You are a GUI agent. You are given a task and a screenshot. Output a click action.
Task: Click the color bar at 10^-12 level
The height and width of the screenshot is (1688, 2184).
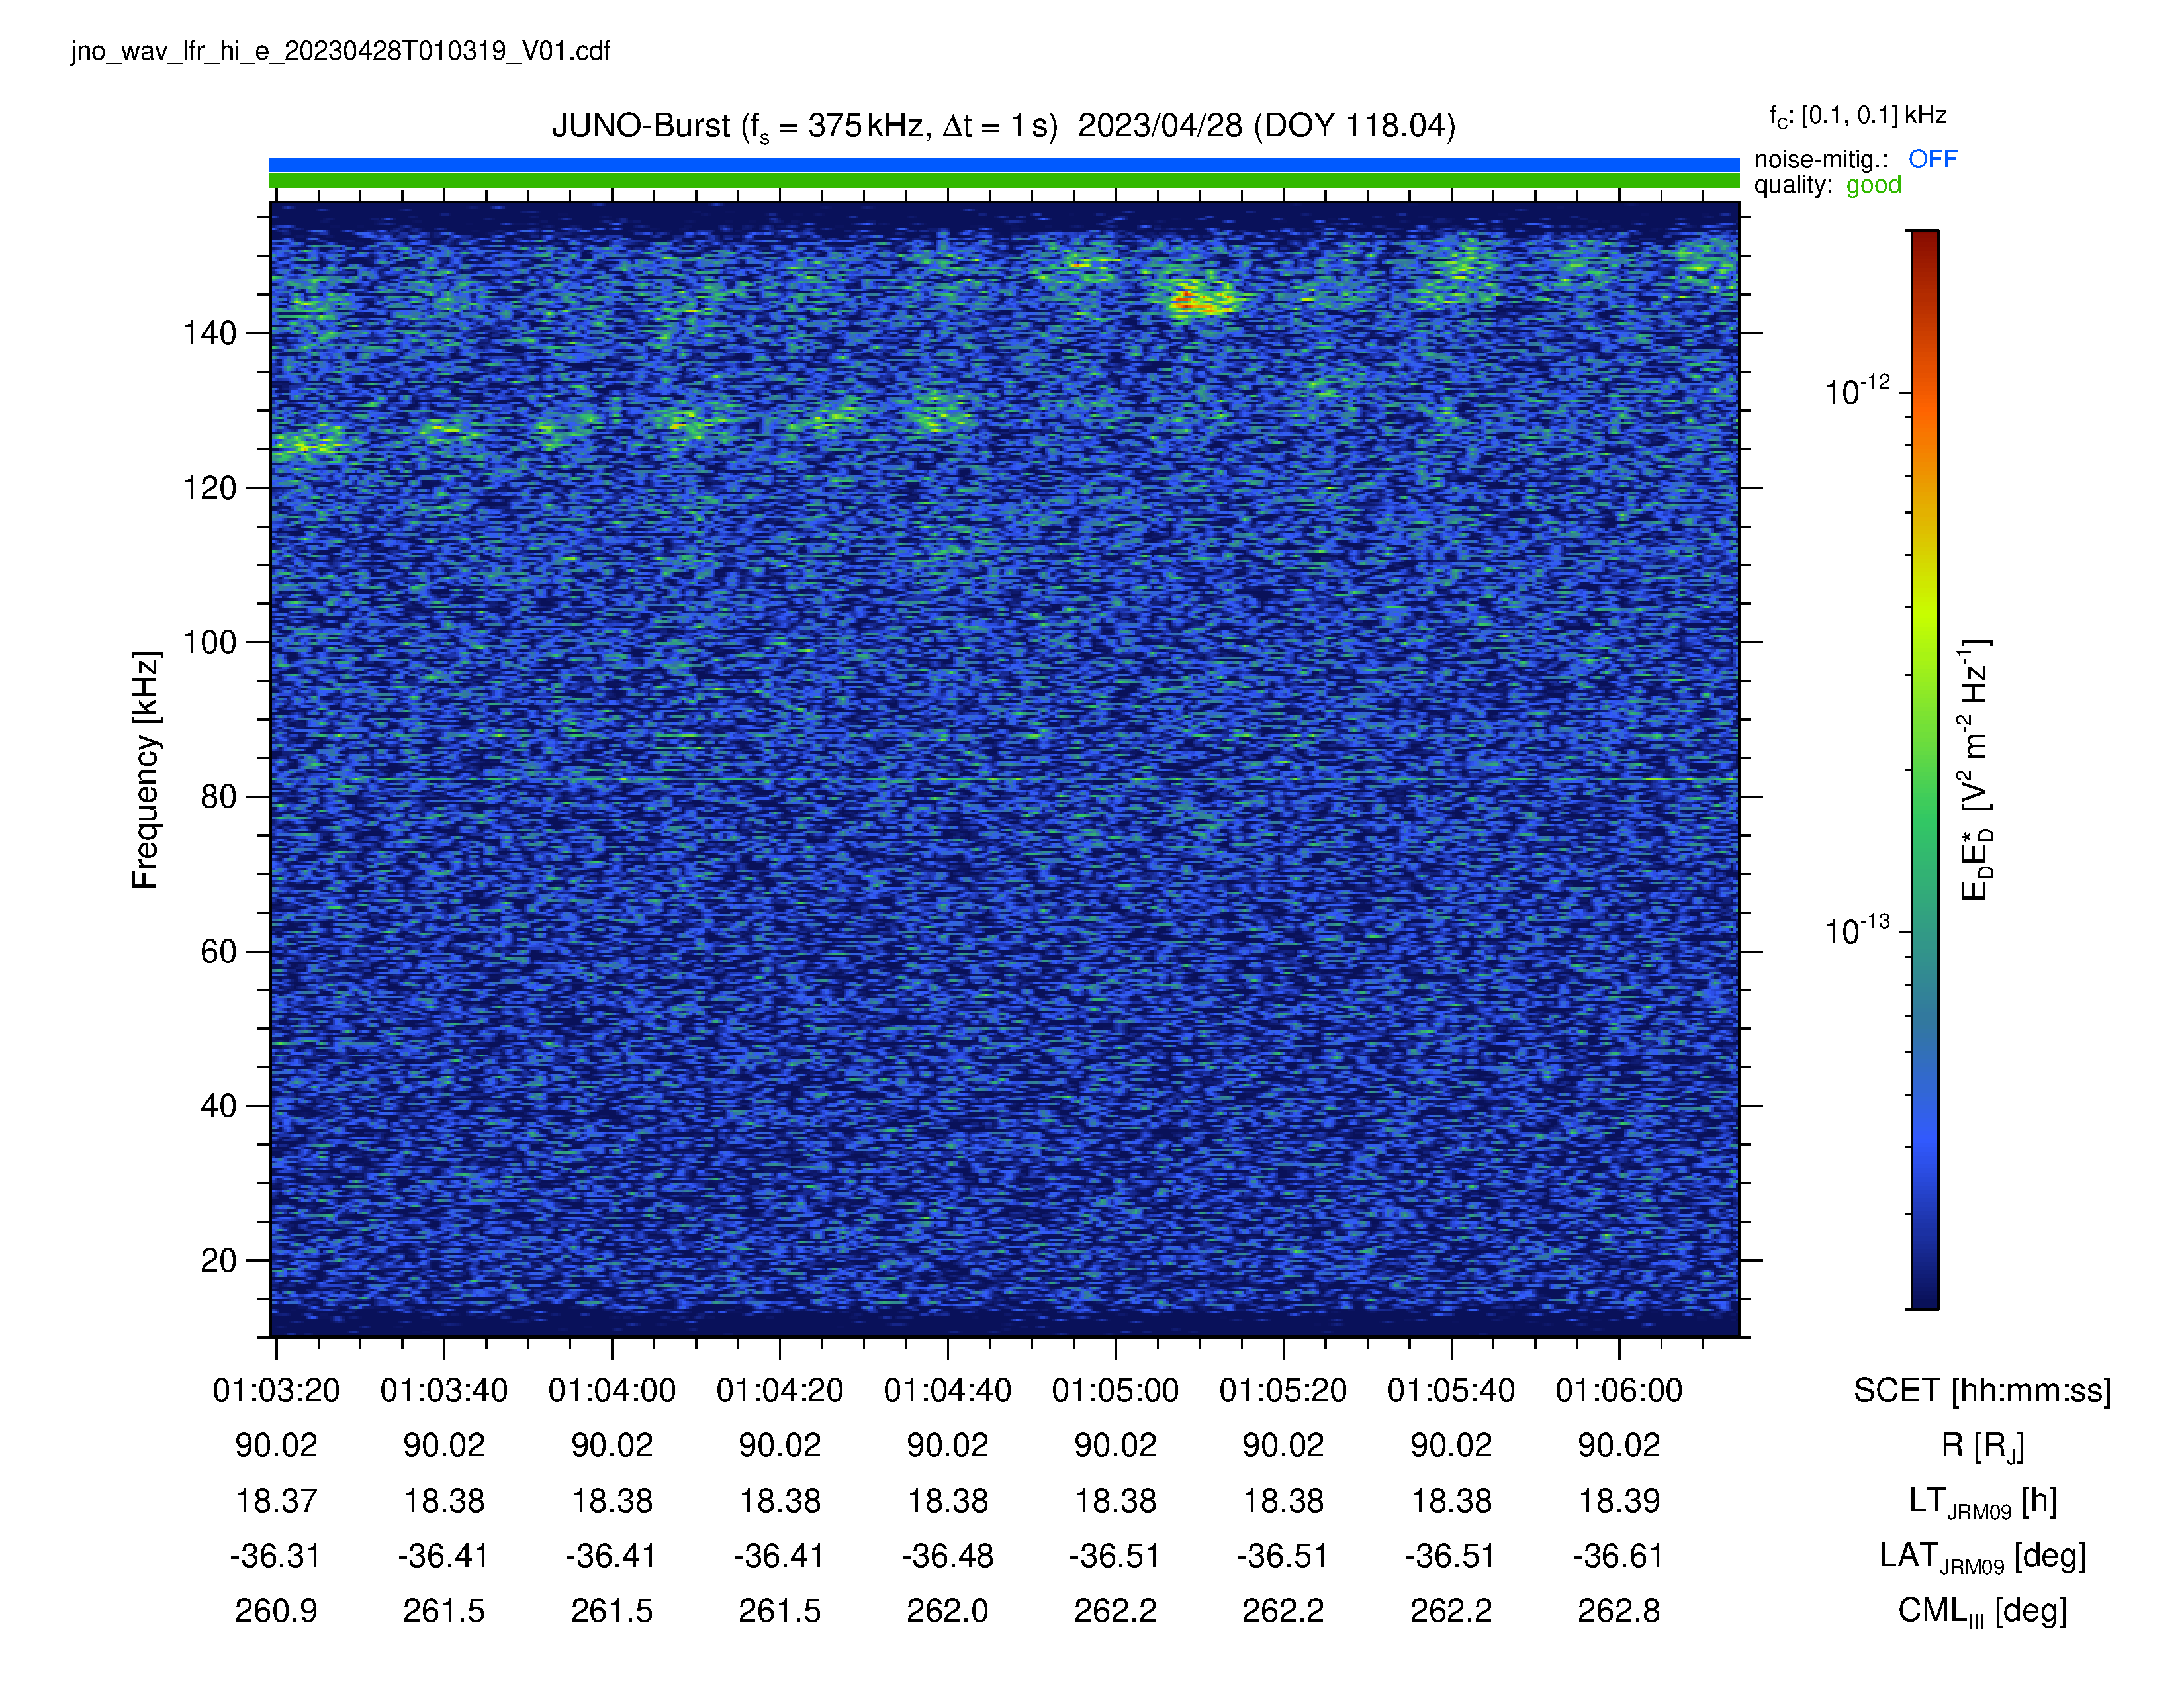[1925, 392]
